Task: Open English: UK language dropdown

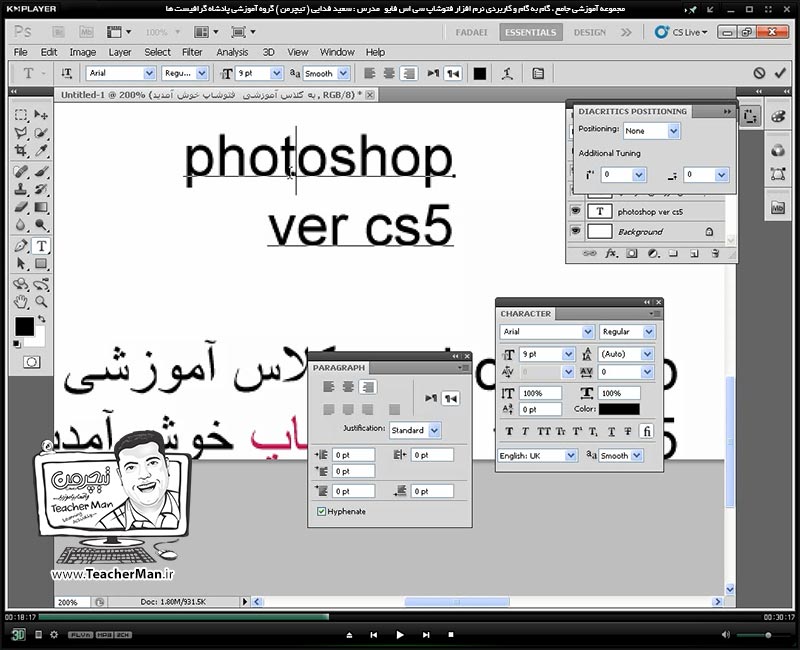Action: [571, 455]
